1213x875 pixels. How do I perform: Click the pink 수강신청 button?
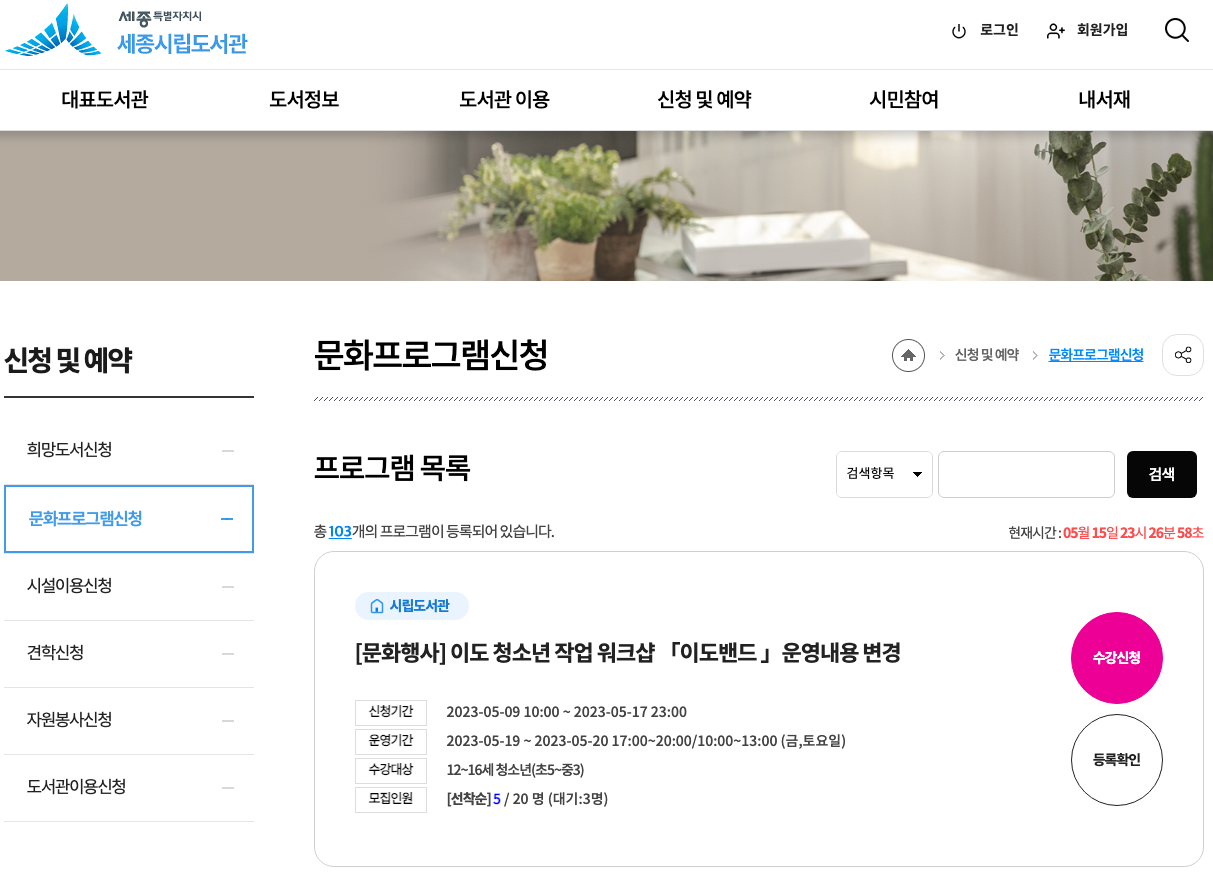(x=1117, y=658)
